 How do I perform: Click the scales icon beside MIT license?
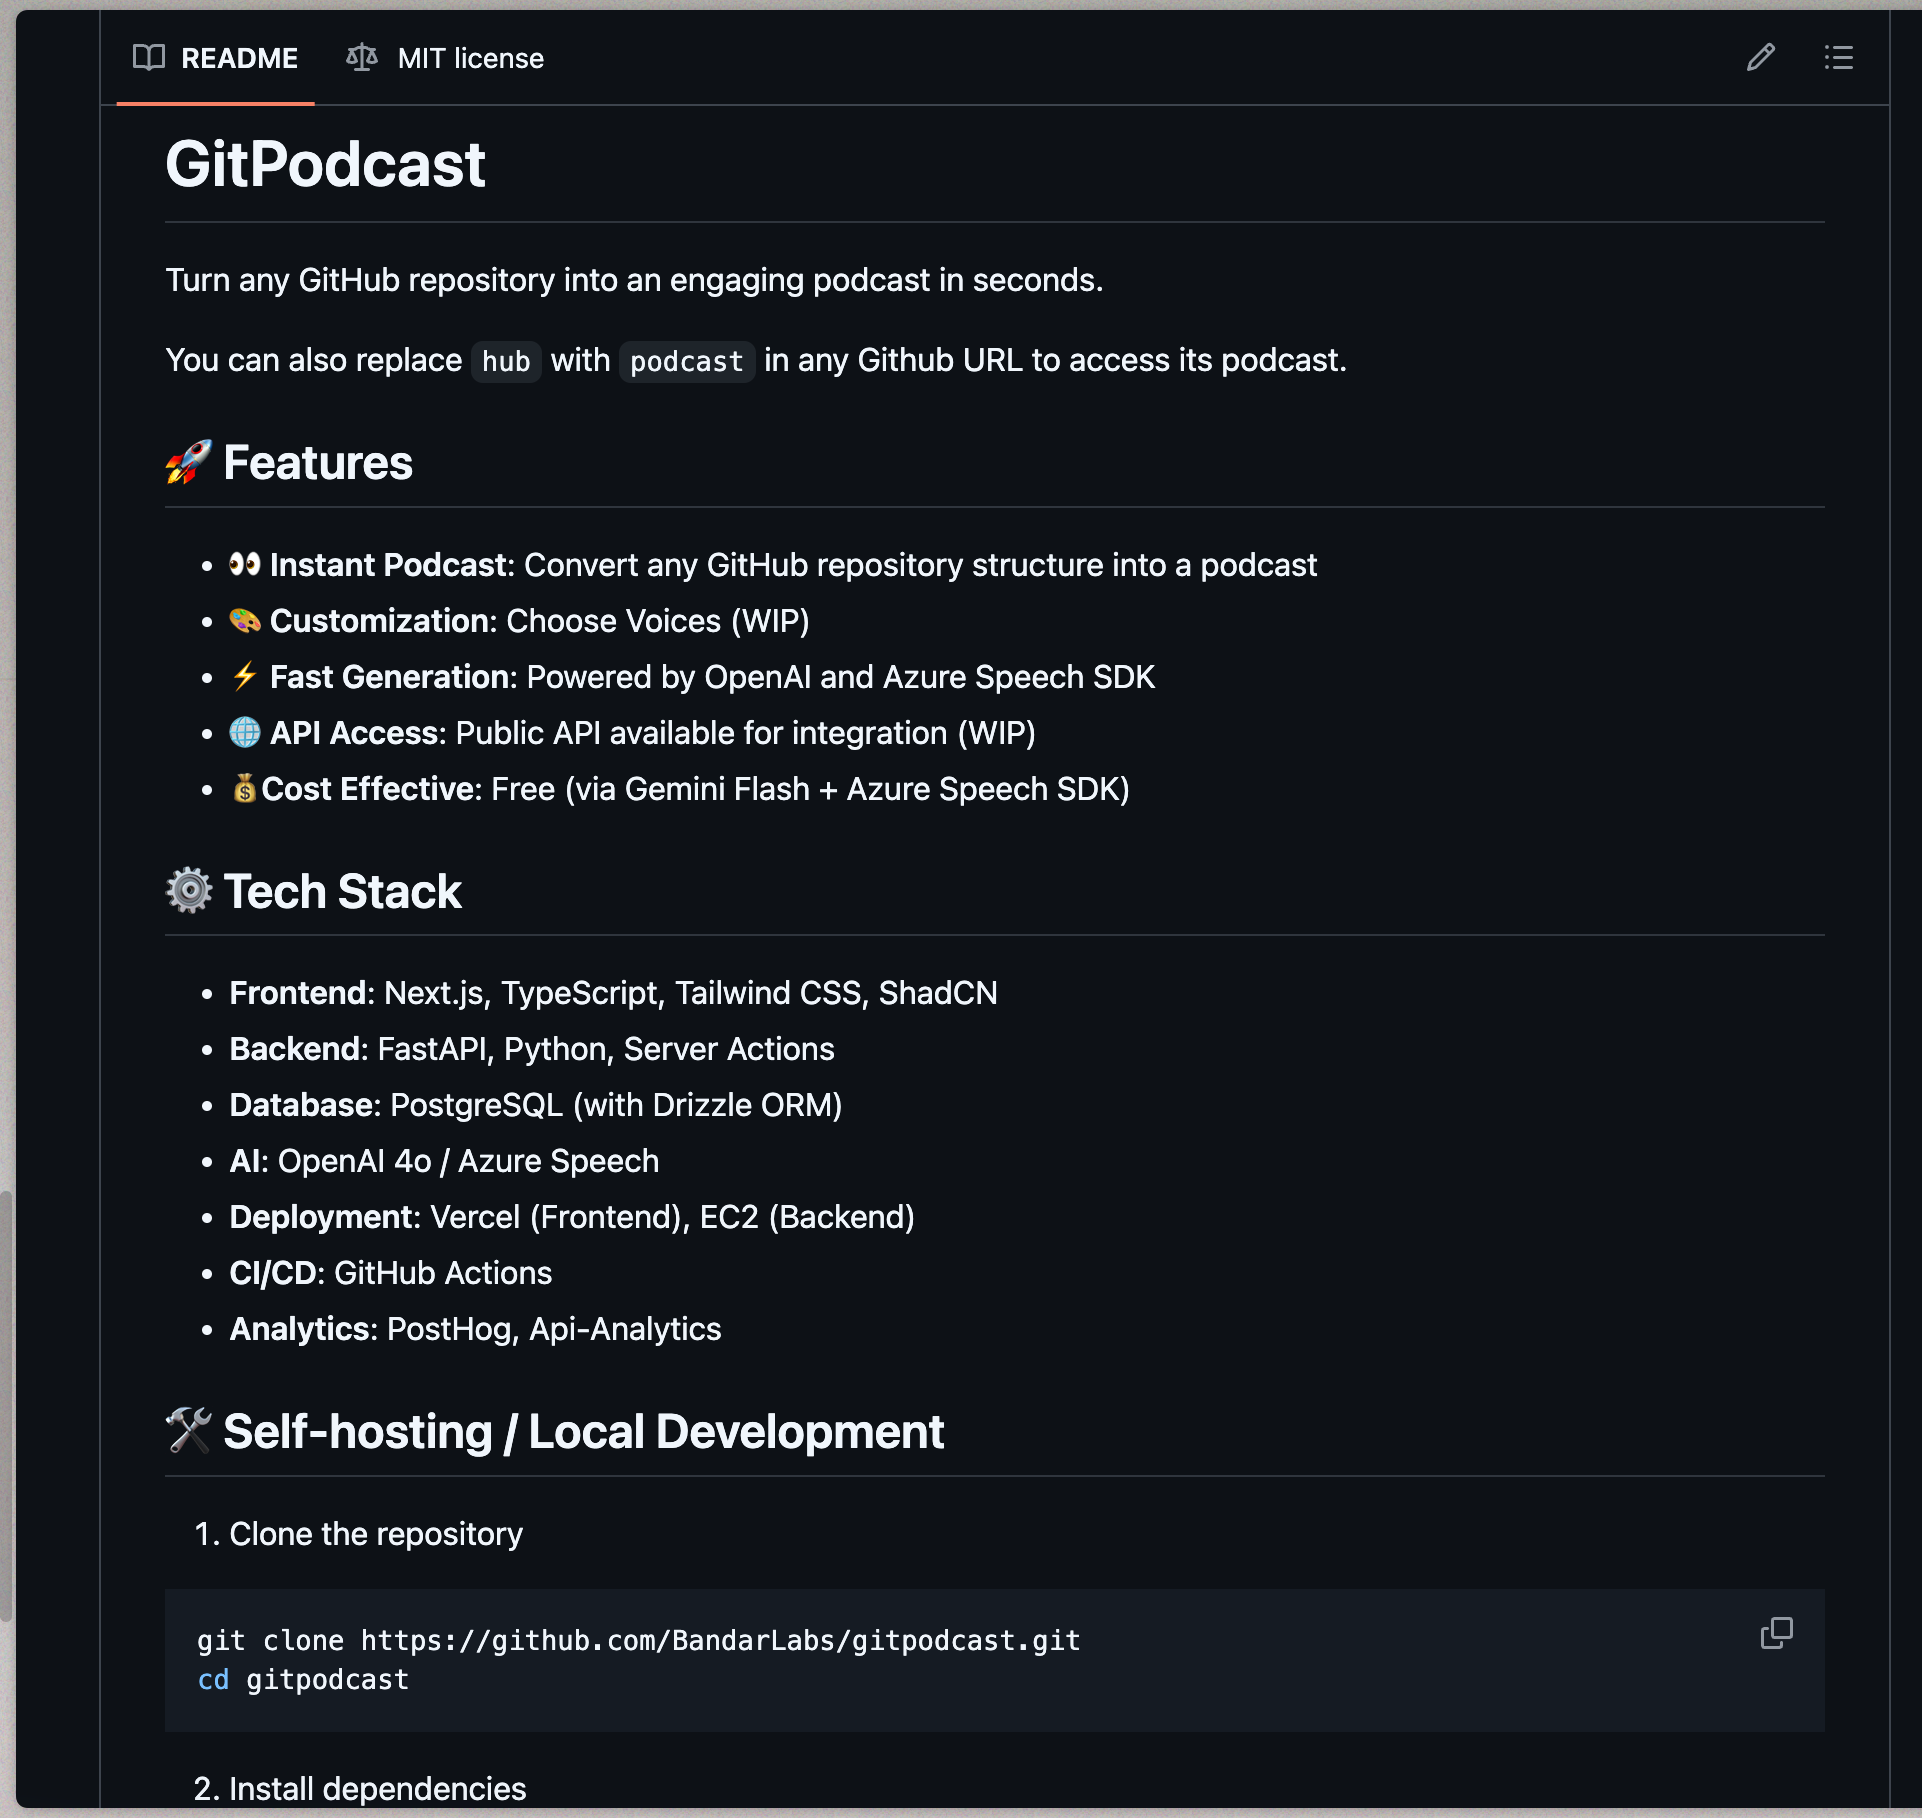coord(362,58)
